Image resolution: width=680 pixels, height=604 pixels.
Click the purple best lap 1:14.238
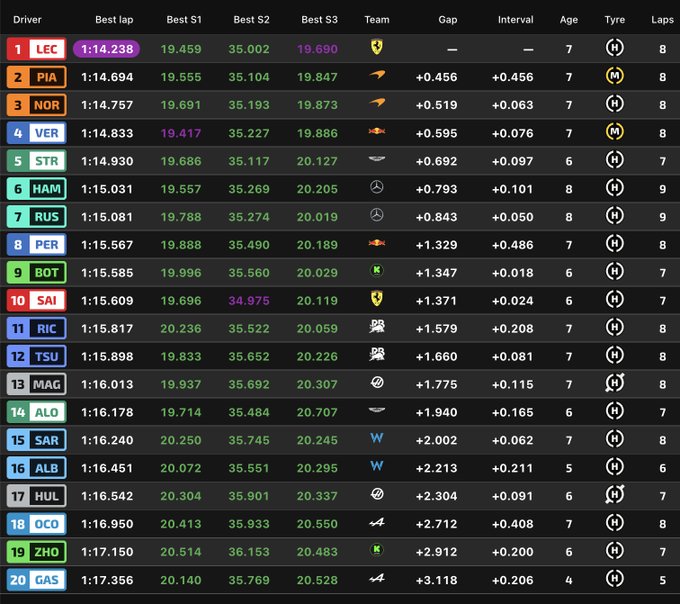(x=107, y=49)
